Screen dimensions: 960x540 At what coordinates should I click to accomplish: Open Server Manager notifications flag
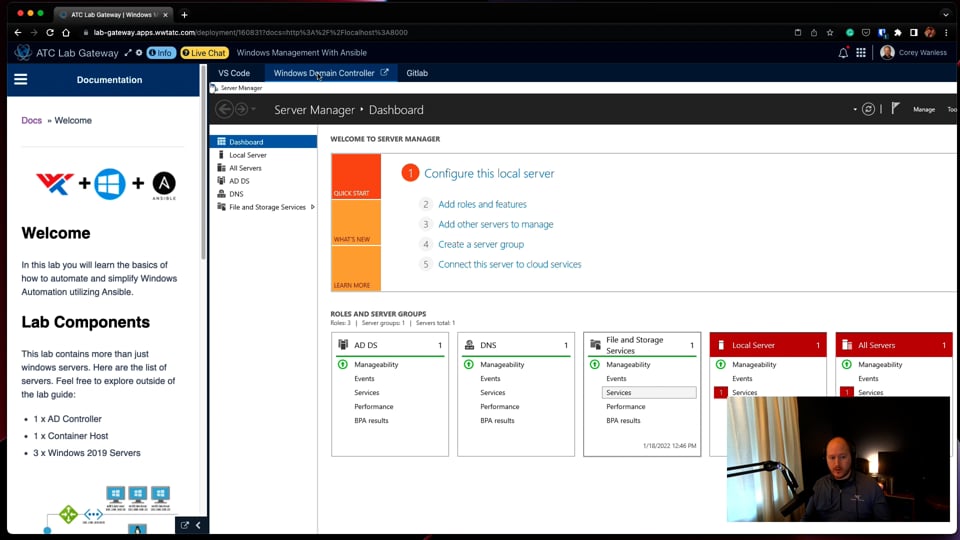pyautogui.click(x=895, y=109)
